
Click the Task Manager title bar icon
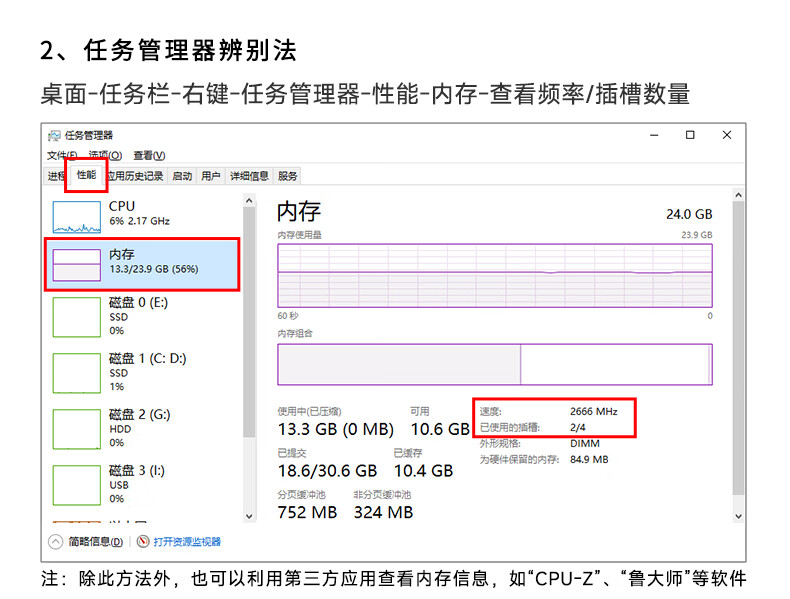tap(54, 135)
